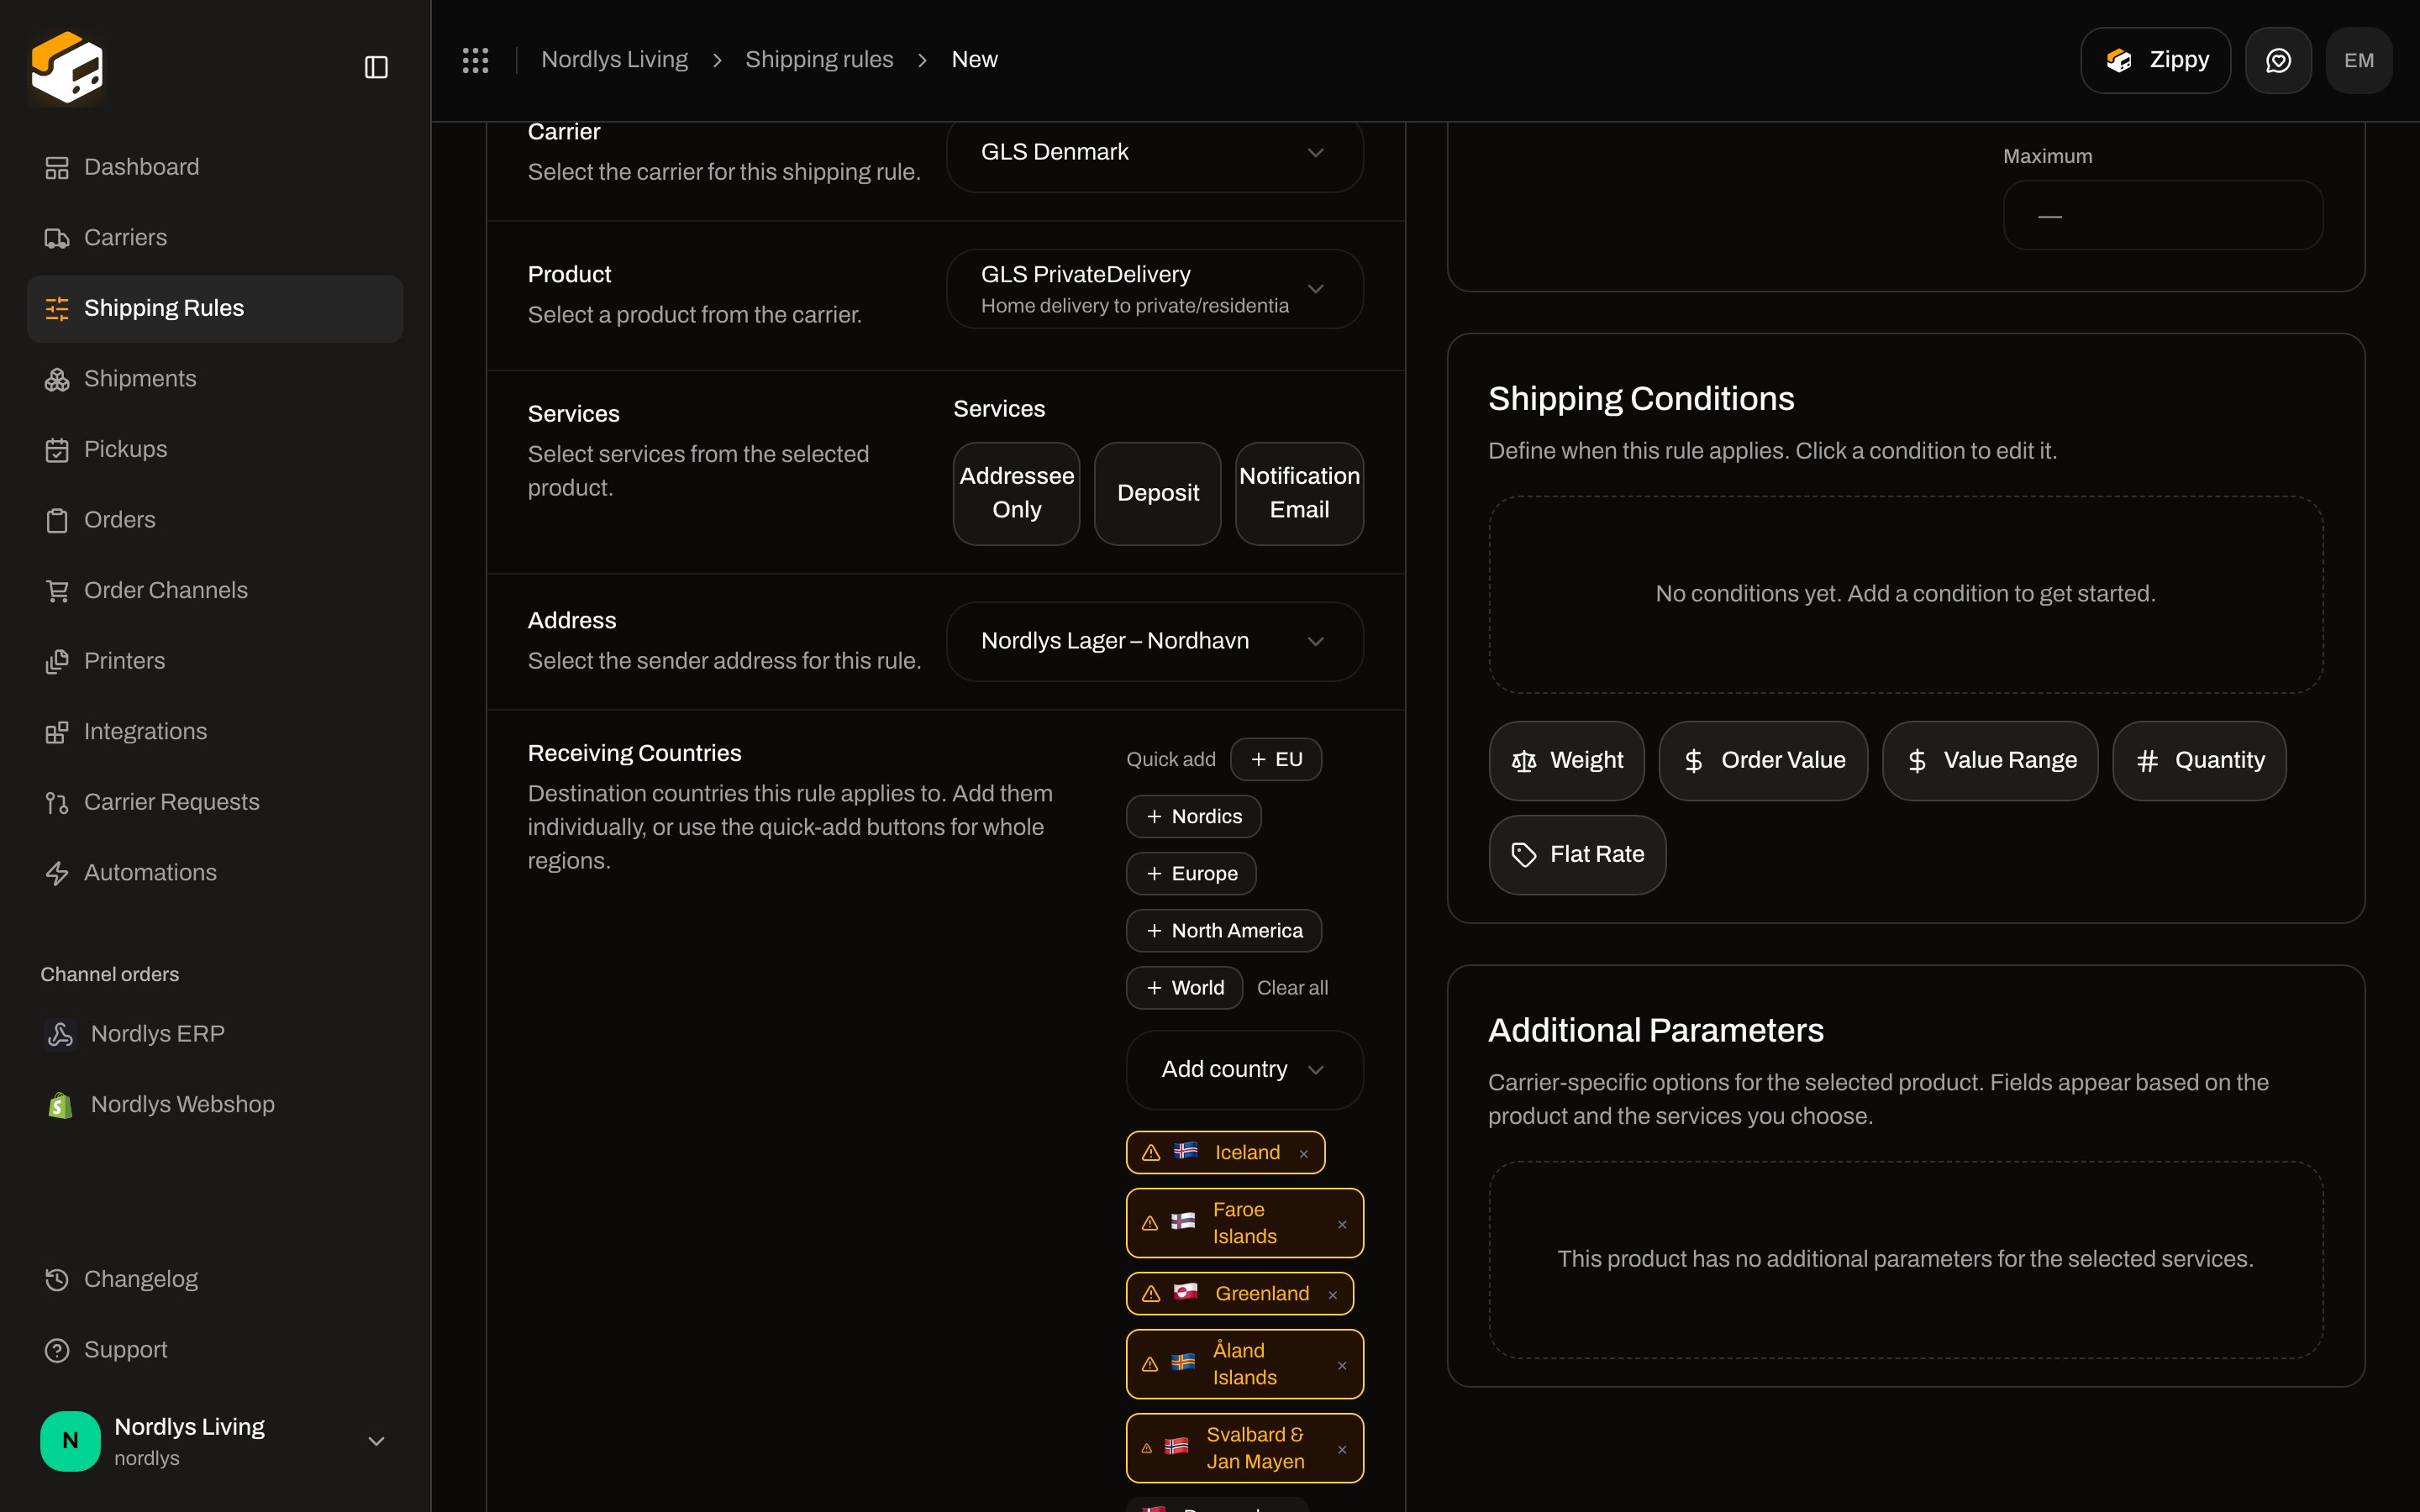Navigate to Orders
Screen dimensions: 2420x1512
point(215,520)
